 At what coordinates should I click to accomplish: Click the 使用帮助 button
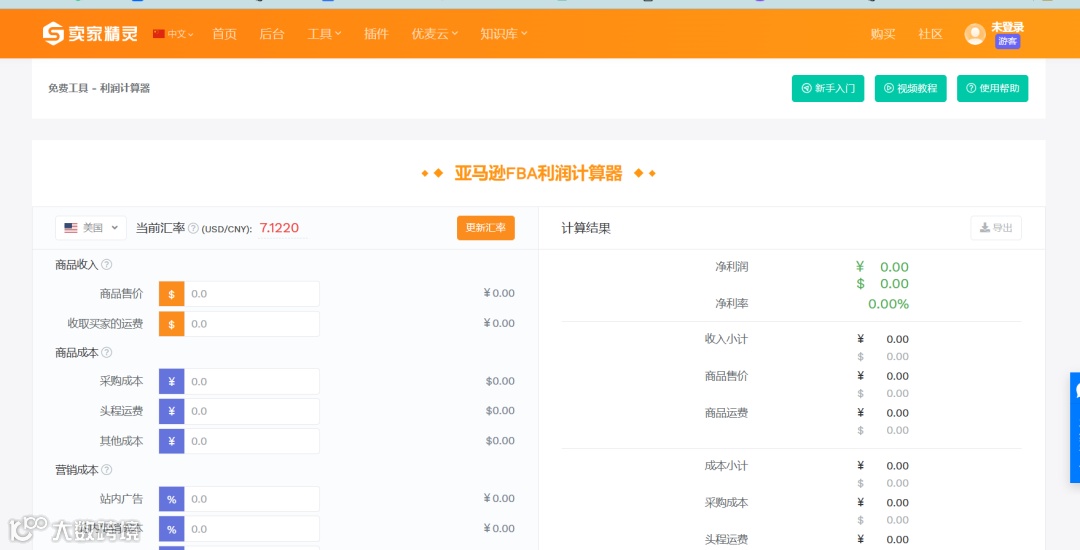tap(993, 88)
